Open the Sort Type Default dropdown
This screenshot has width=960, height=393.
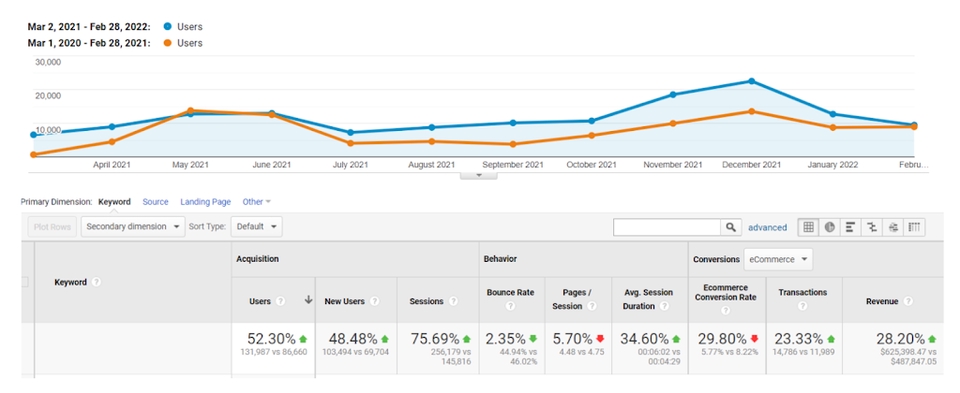pyautogui.click(x=256, y=226)
